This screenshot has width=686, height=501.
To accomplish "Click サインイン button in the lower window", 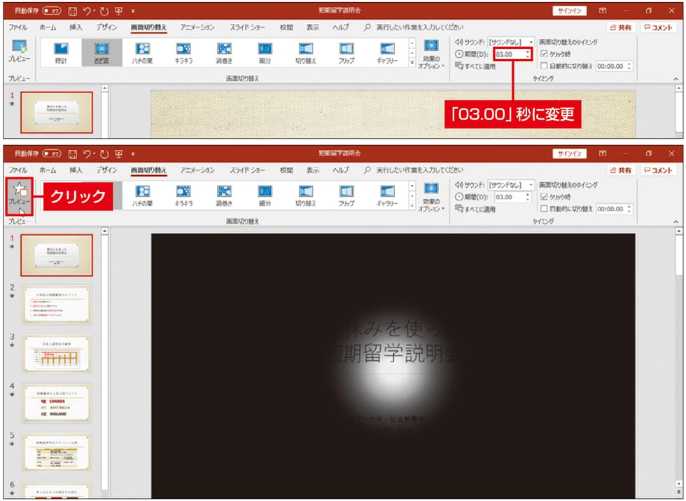I will pyautogui.click(x=571, y=153).
